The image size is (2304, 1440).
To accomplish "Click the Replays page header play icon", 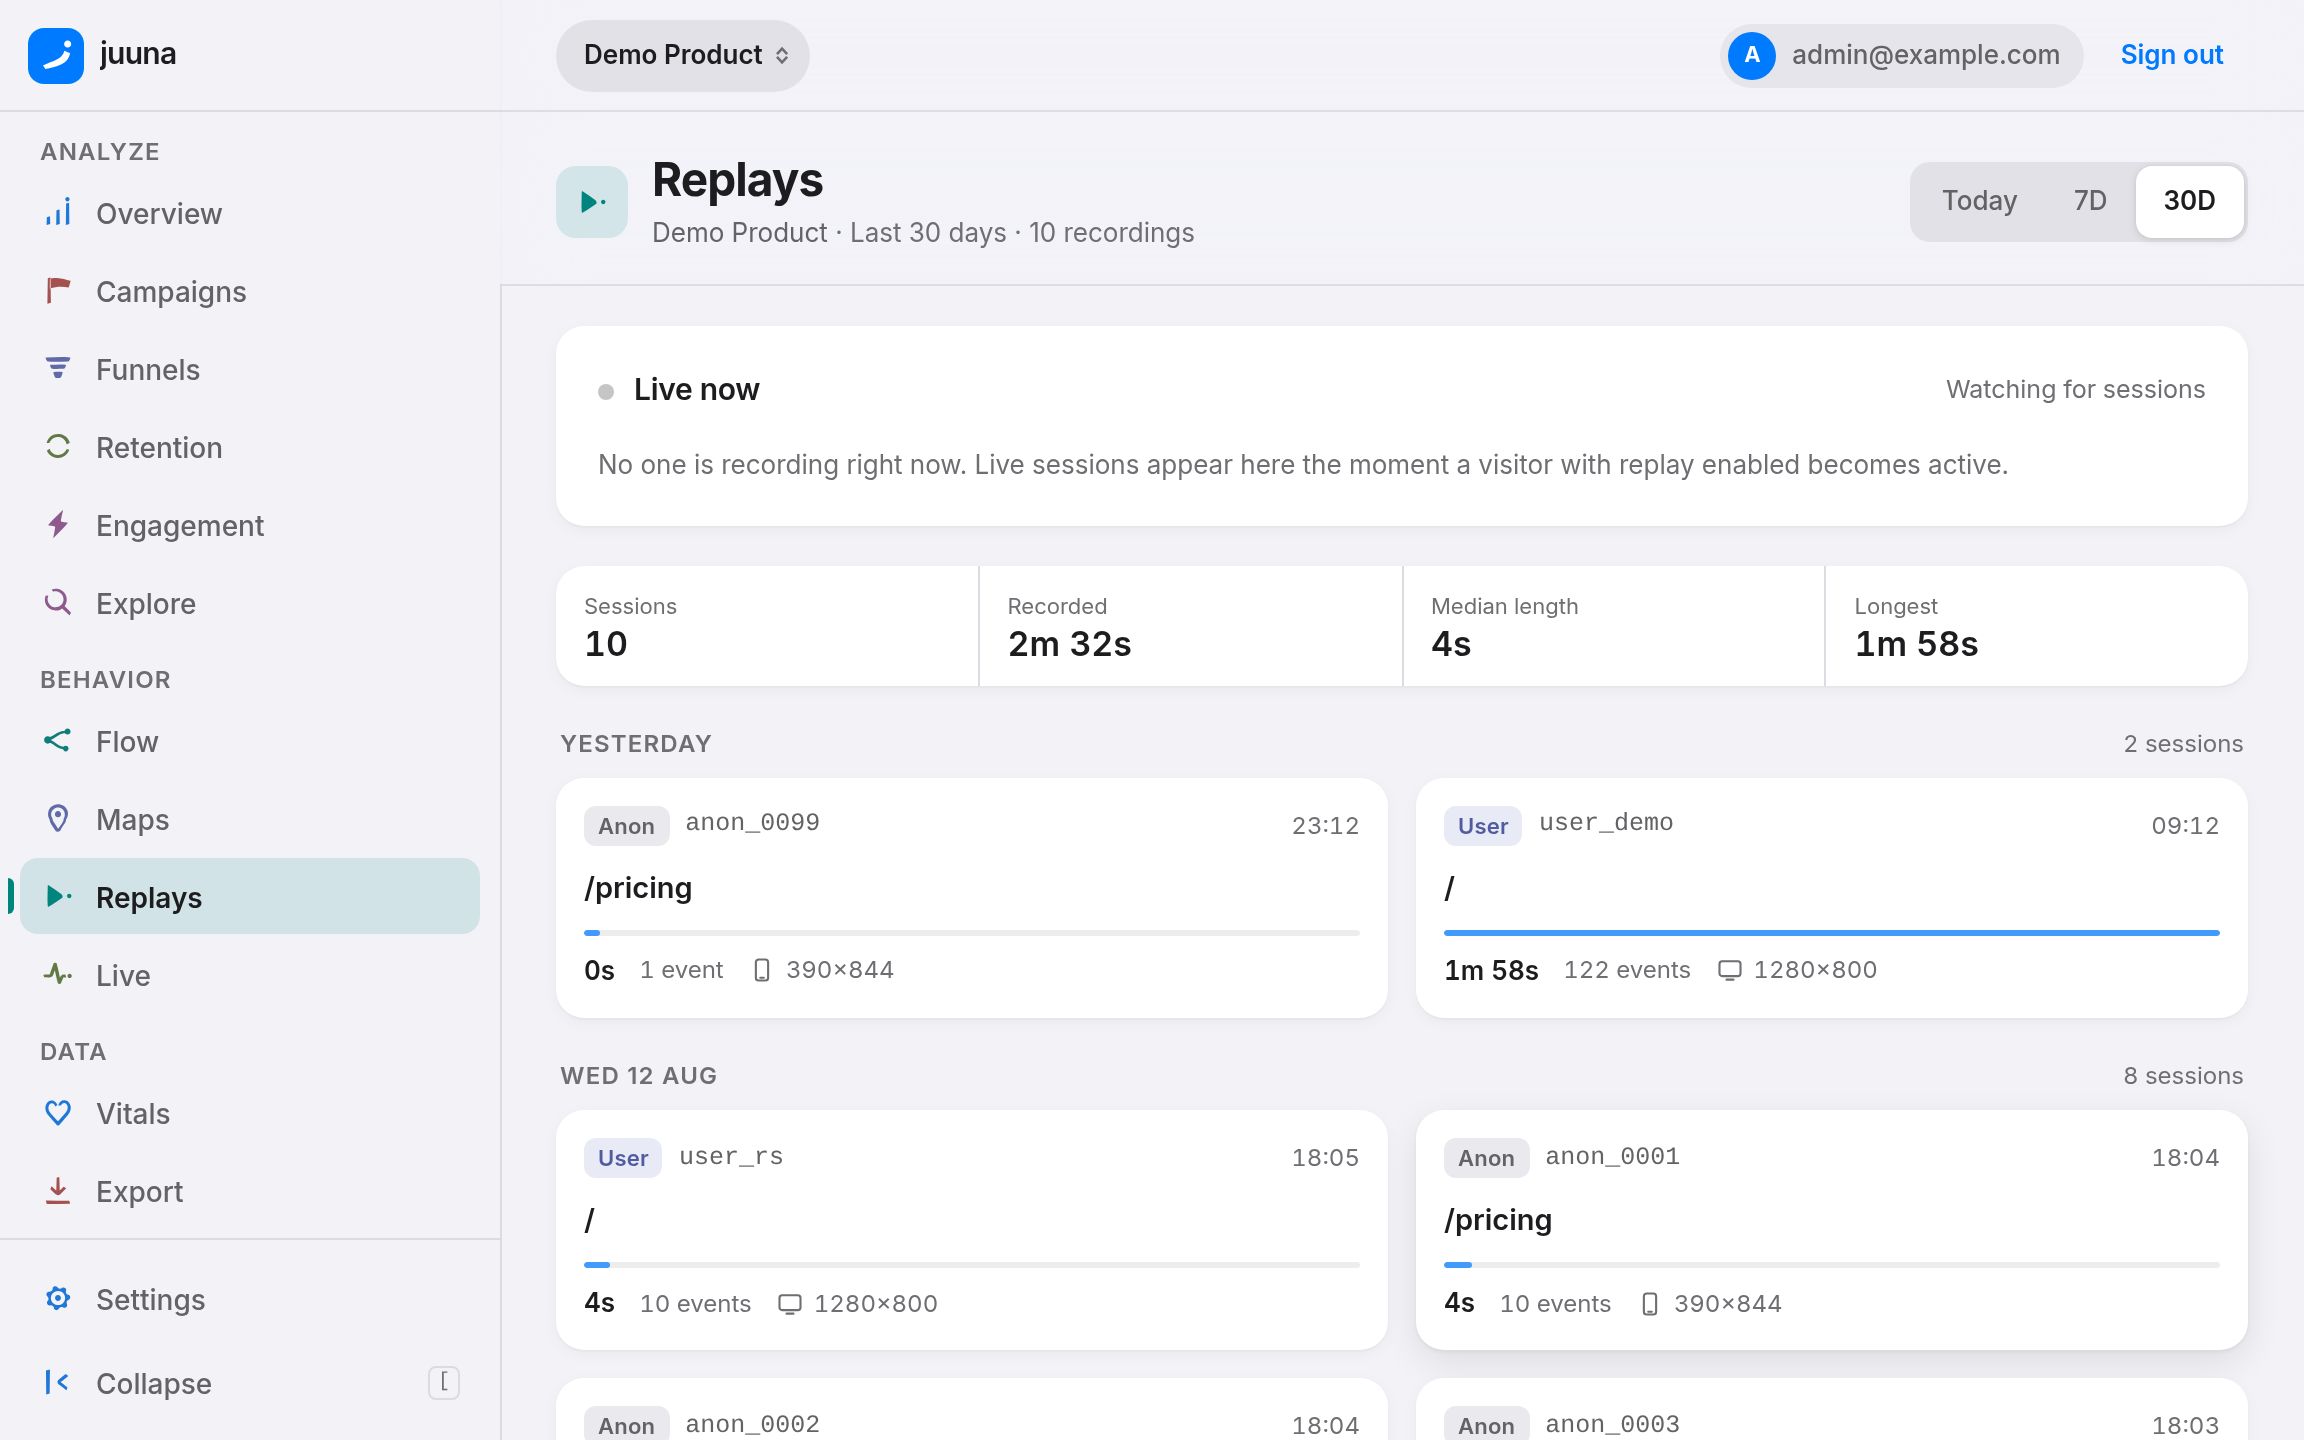I will (x=592, y=202).
